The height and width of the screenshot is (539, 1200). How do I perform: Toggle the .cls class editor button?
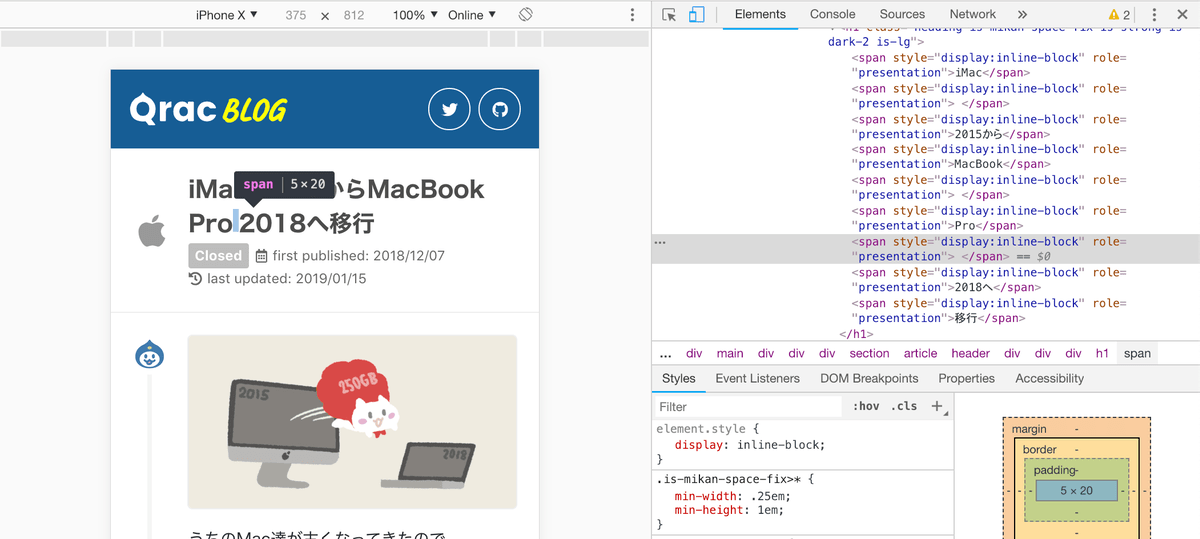(903, 406)
